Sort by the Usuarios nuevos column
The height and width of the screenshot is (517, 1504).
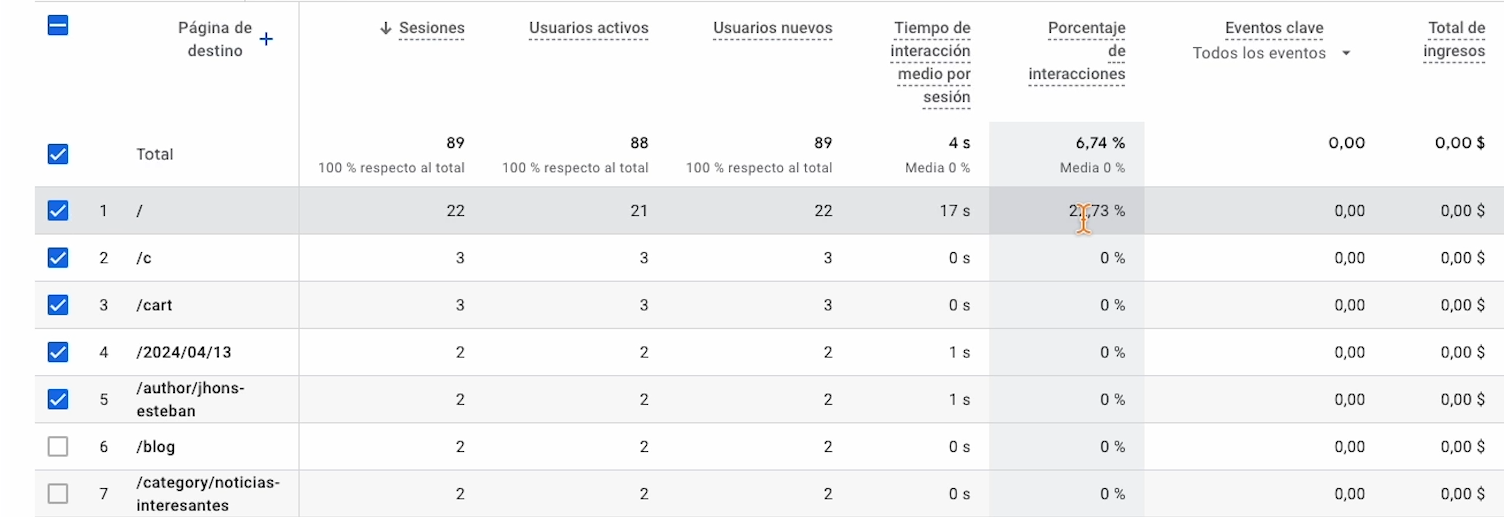(x=772, y=29)
